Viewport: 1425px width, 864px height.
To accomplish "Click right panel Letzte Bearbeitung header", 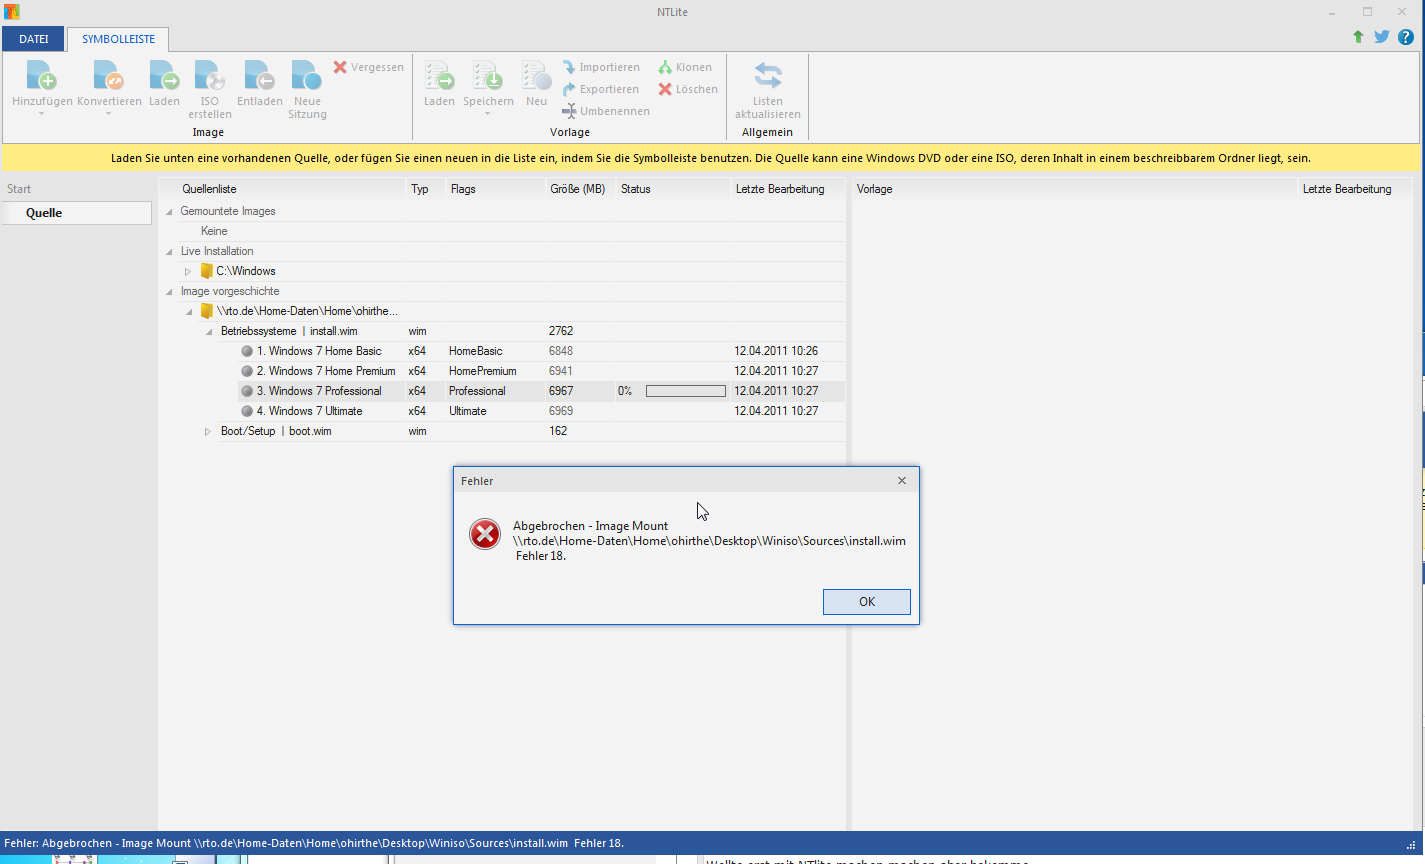I will pyautogui.click(x=1354, y=189).
